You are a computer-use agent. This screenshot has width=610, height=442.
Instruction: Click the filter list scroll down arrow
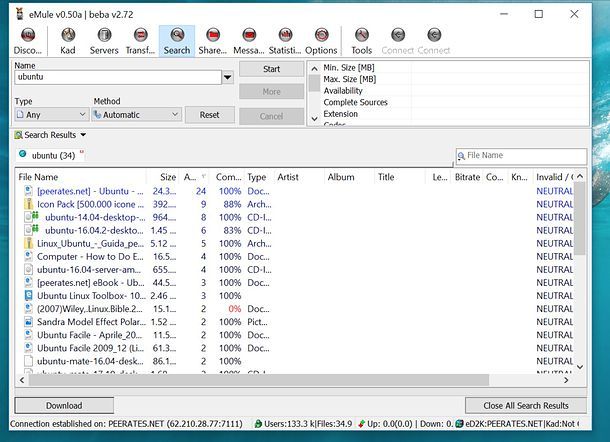[314, 118]
